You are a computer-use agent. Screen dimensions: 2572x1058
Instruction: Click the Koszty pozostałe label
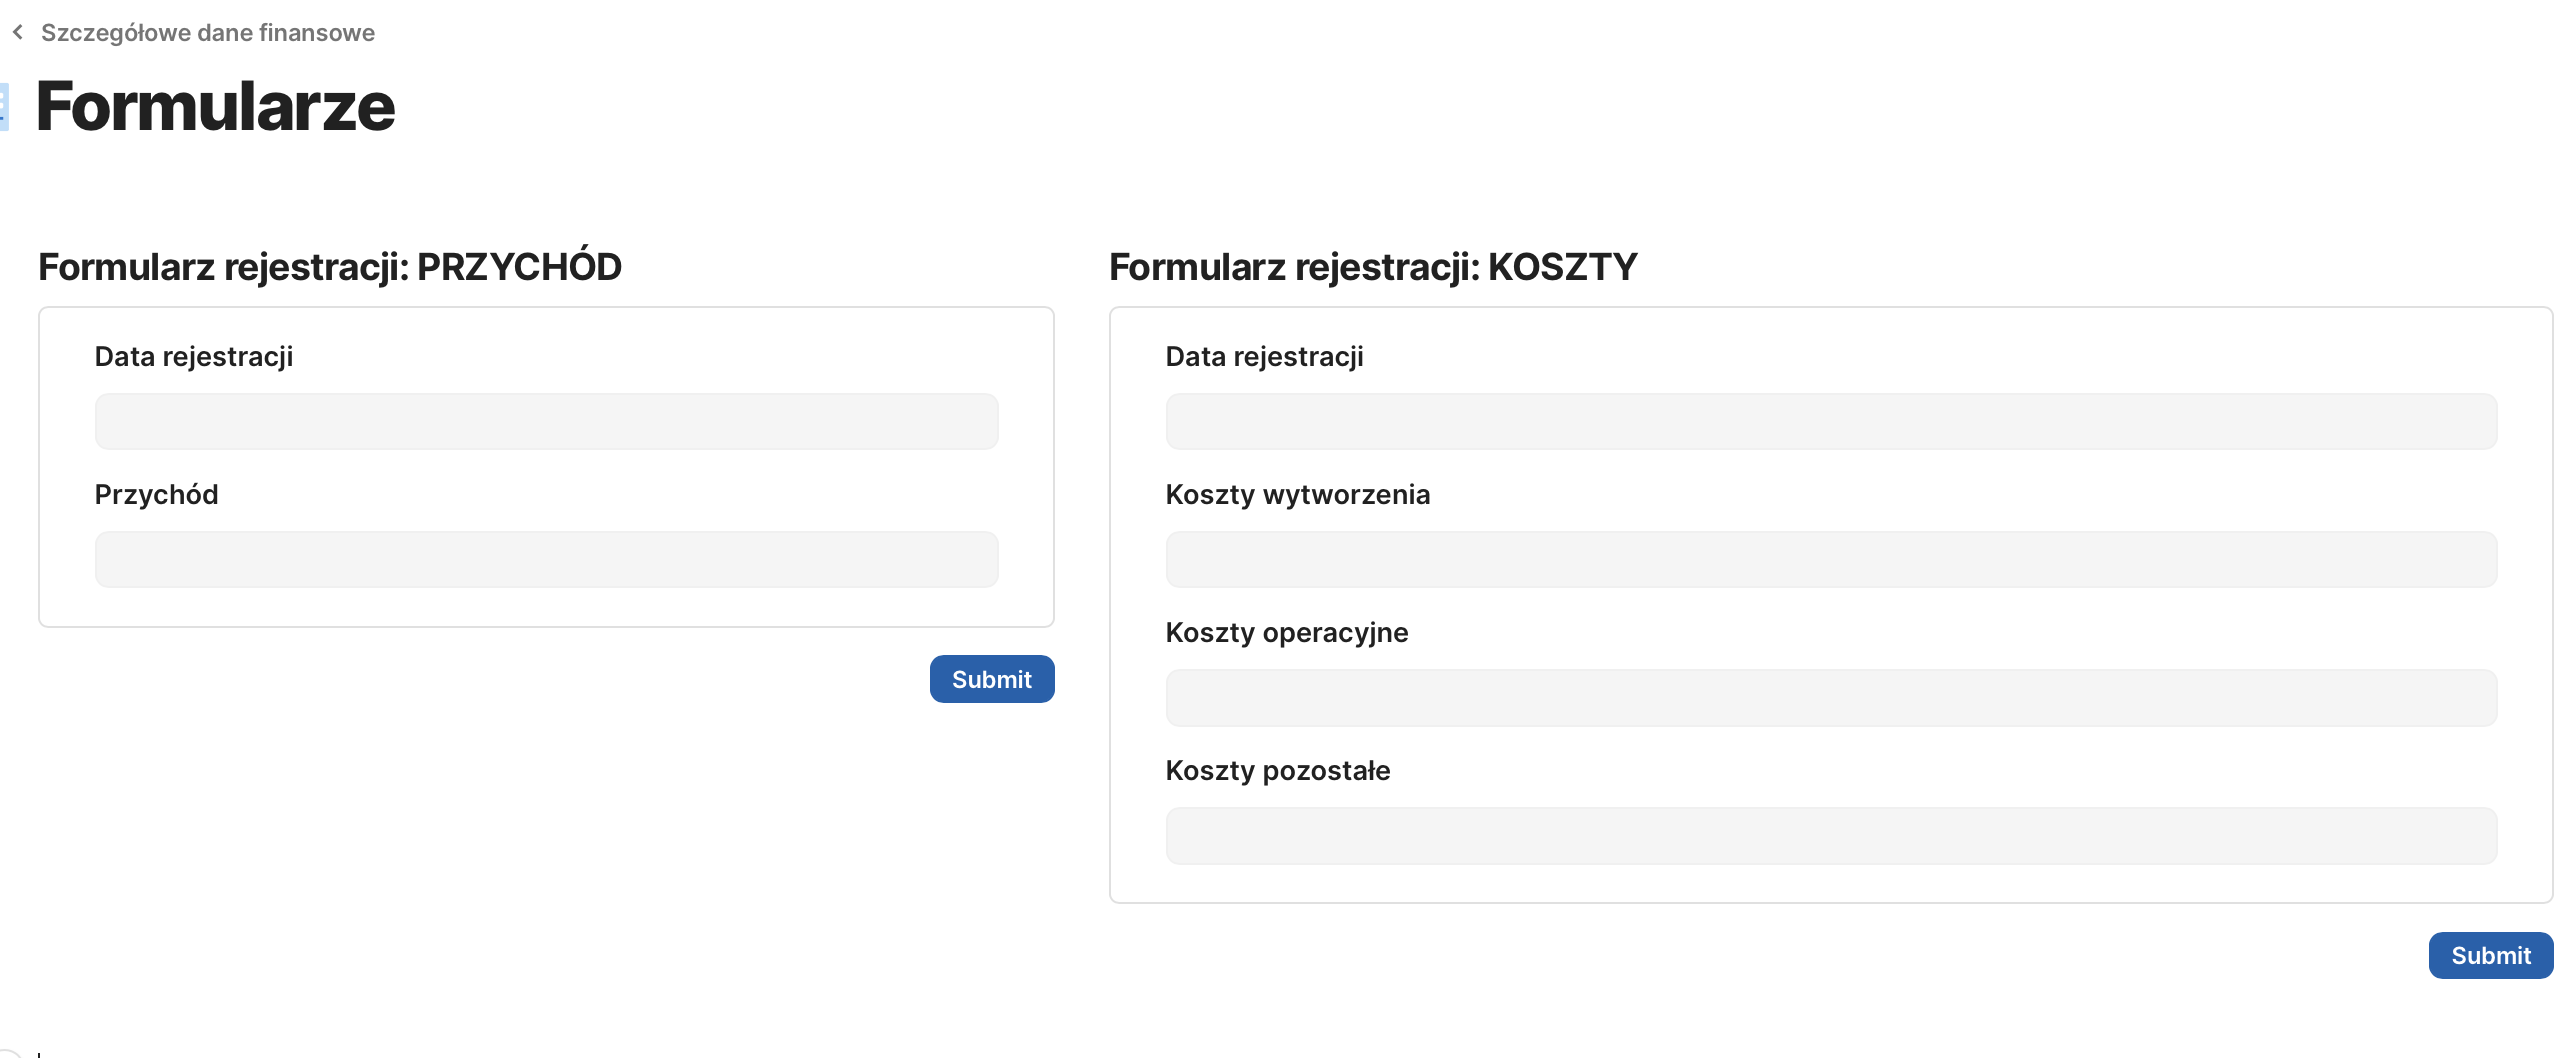pyautogui.click(x=1277, y=771)
